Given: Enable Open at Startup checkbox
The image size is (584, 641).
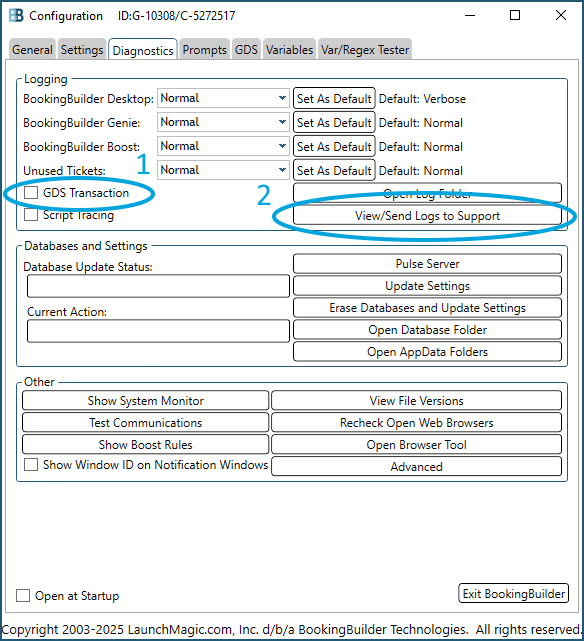Looking at the screenshot, I should [x=23, y=596].
